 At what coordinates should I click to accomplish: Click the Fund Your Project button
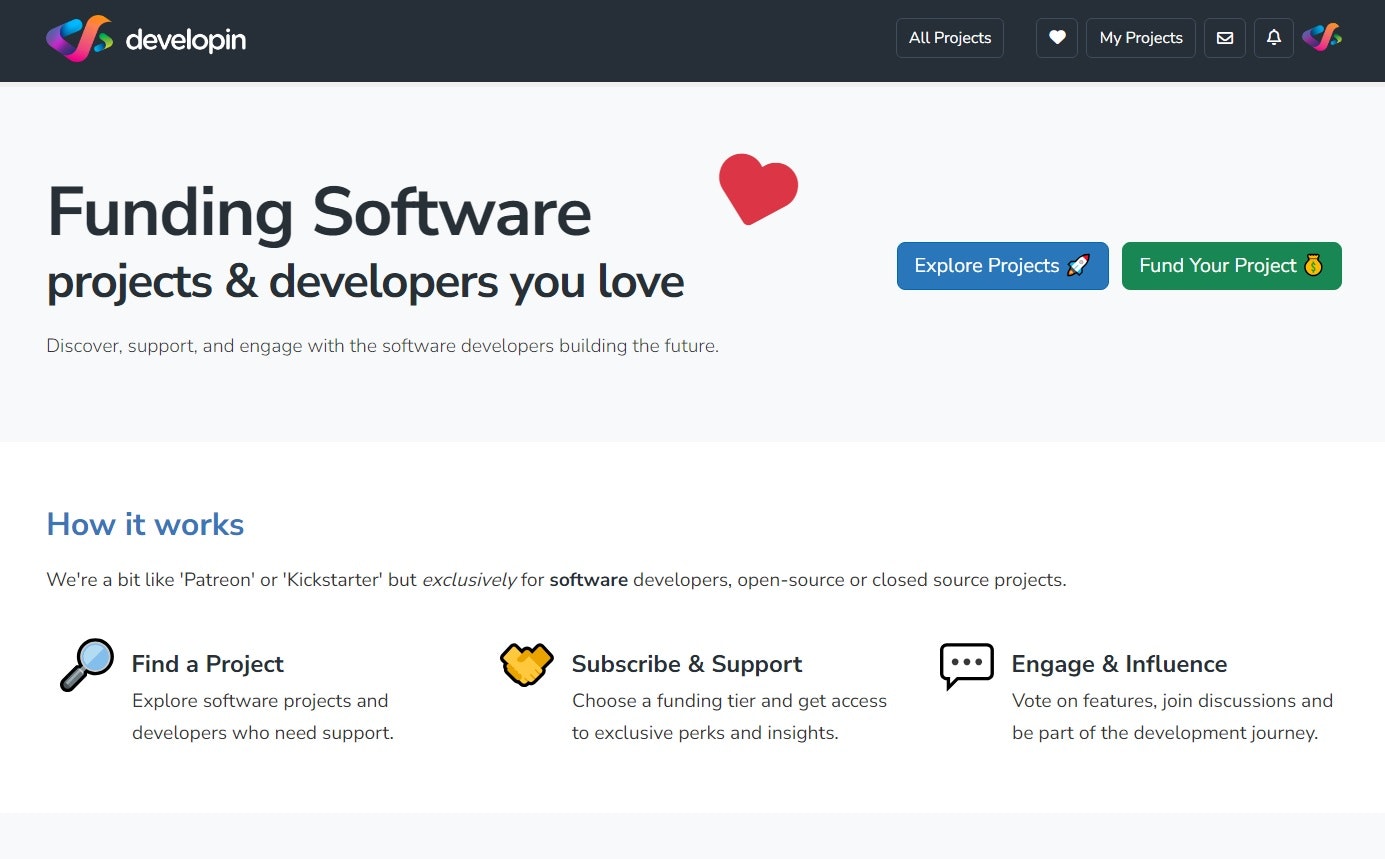(x=1231, y=266)
